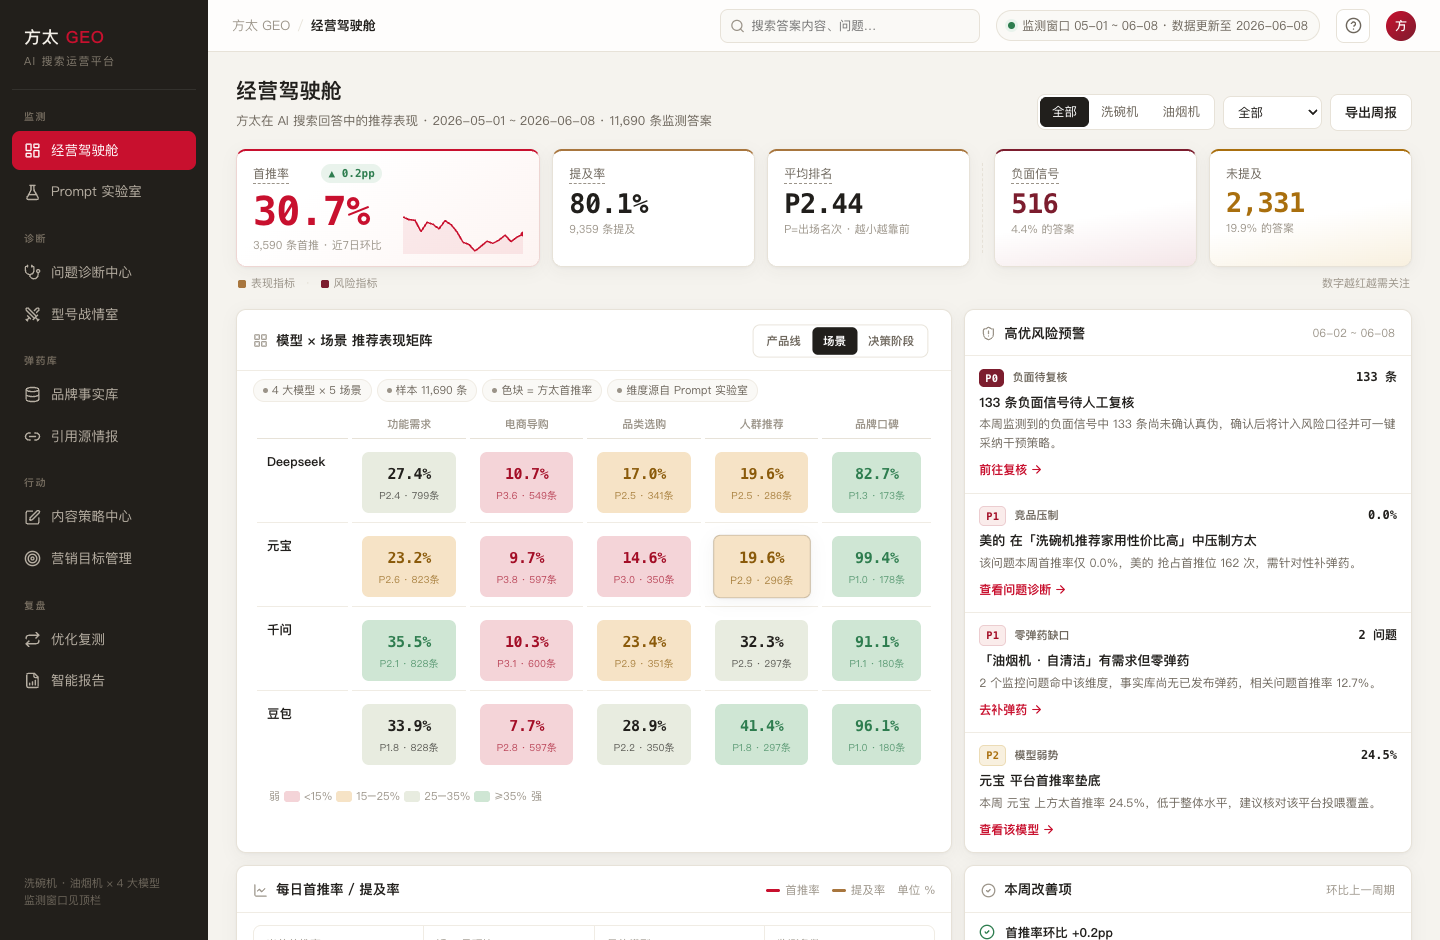Viewport: 1440px width, 940px height.
Task: Click the 问题诊断中心 stethoscope icon
Action: coord(32,272)
